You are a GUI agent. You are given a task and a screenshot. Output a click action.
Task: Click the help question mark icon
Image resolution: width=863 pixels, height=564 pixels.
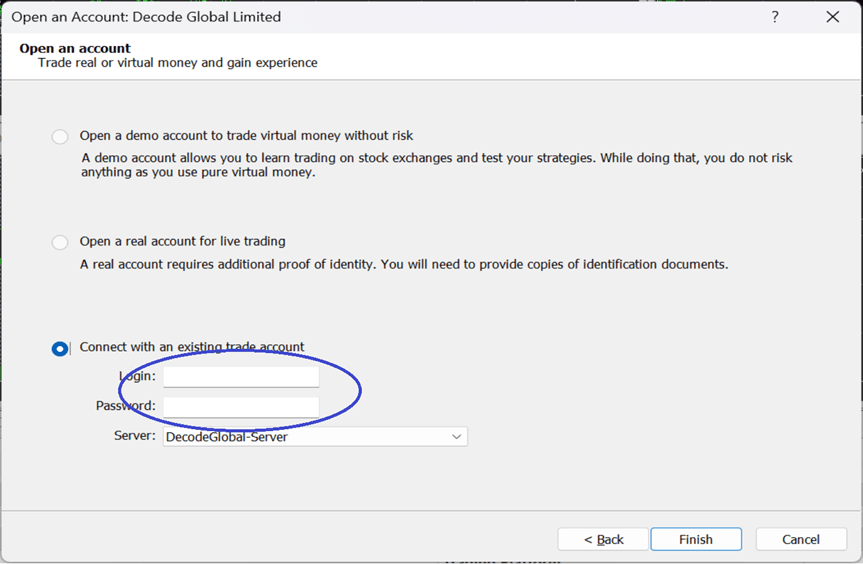775,17
